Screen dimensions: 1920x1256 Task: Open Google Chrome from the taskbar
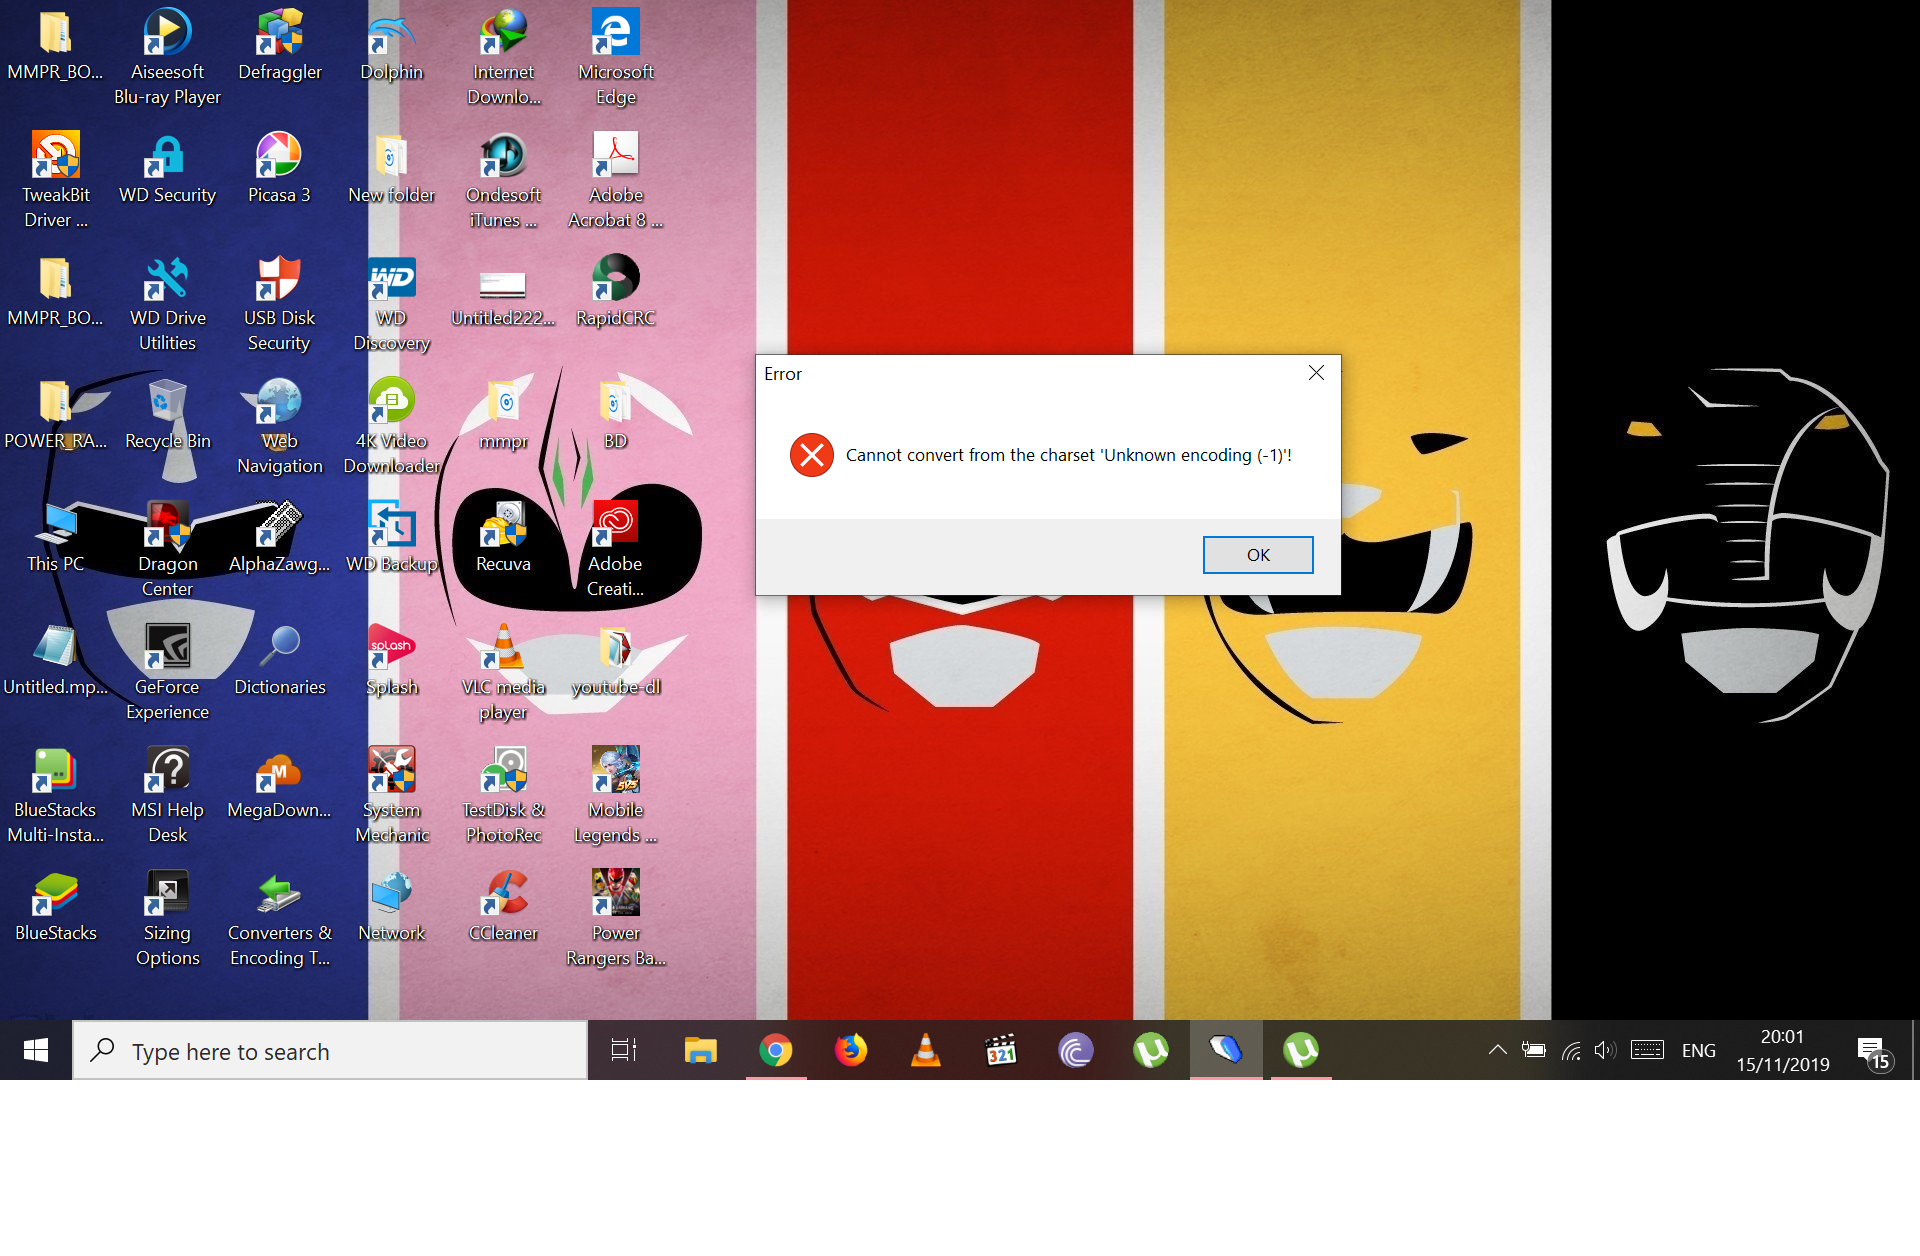[775, 1050]
